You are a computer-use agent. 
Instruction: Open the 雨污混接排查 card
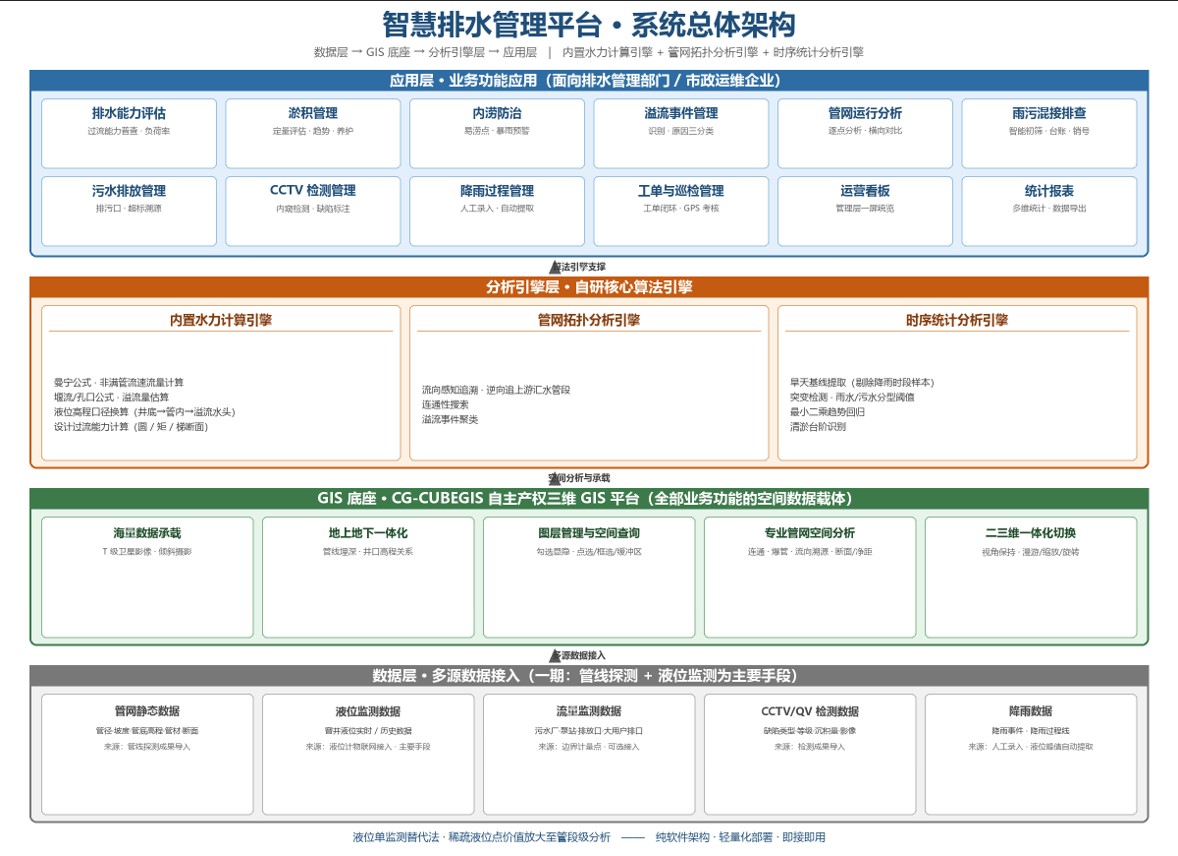click(1049, 133)
